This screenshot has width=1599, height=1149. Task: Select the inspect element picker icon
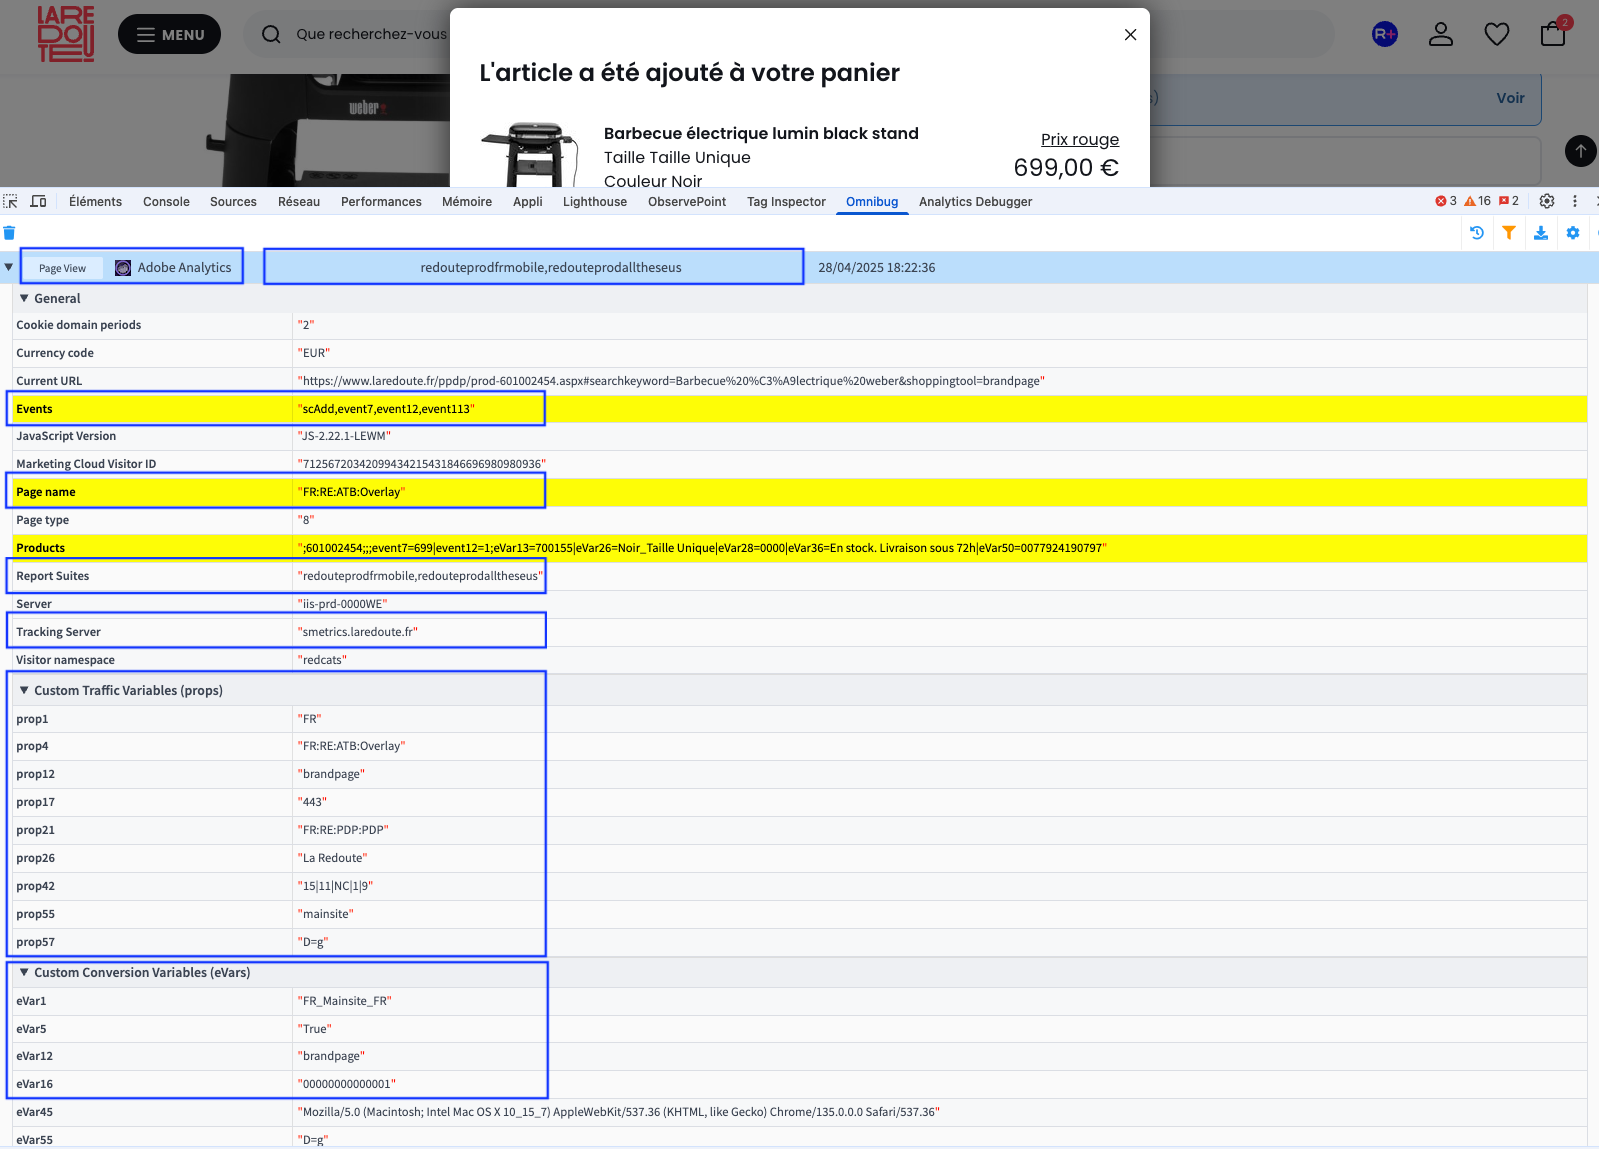[x=11, y=201]
